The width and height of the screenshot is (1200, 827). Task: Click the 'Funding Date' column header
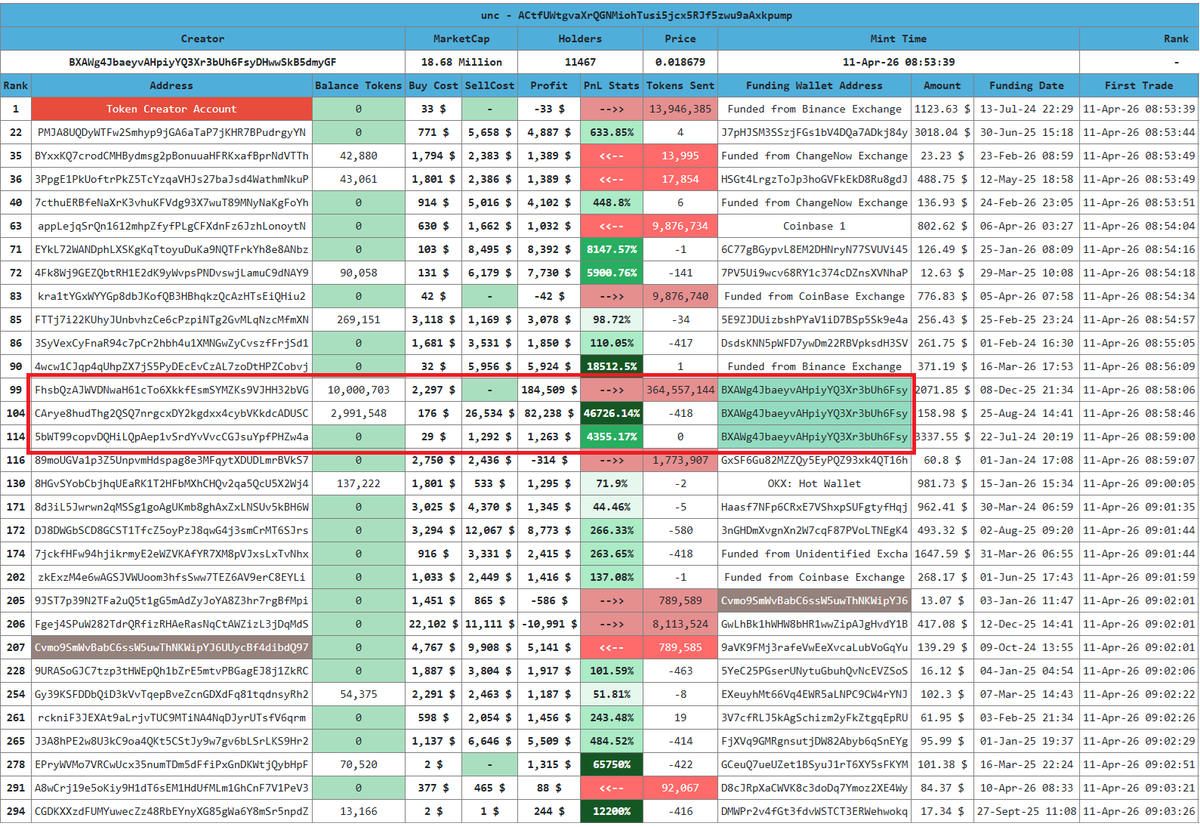click(x=1027, y=86)
